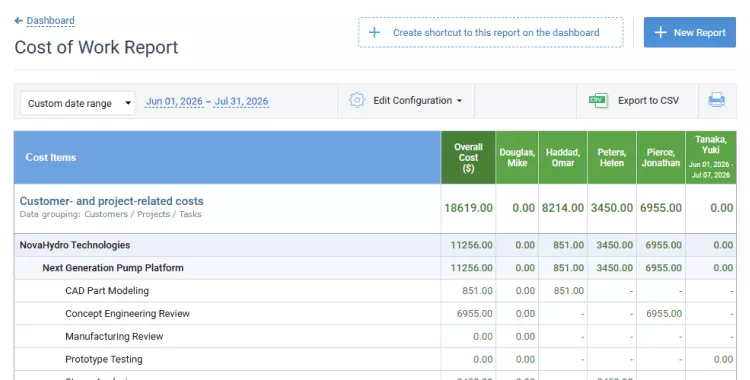Click the CSV file icon

598,101
